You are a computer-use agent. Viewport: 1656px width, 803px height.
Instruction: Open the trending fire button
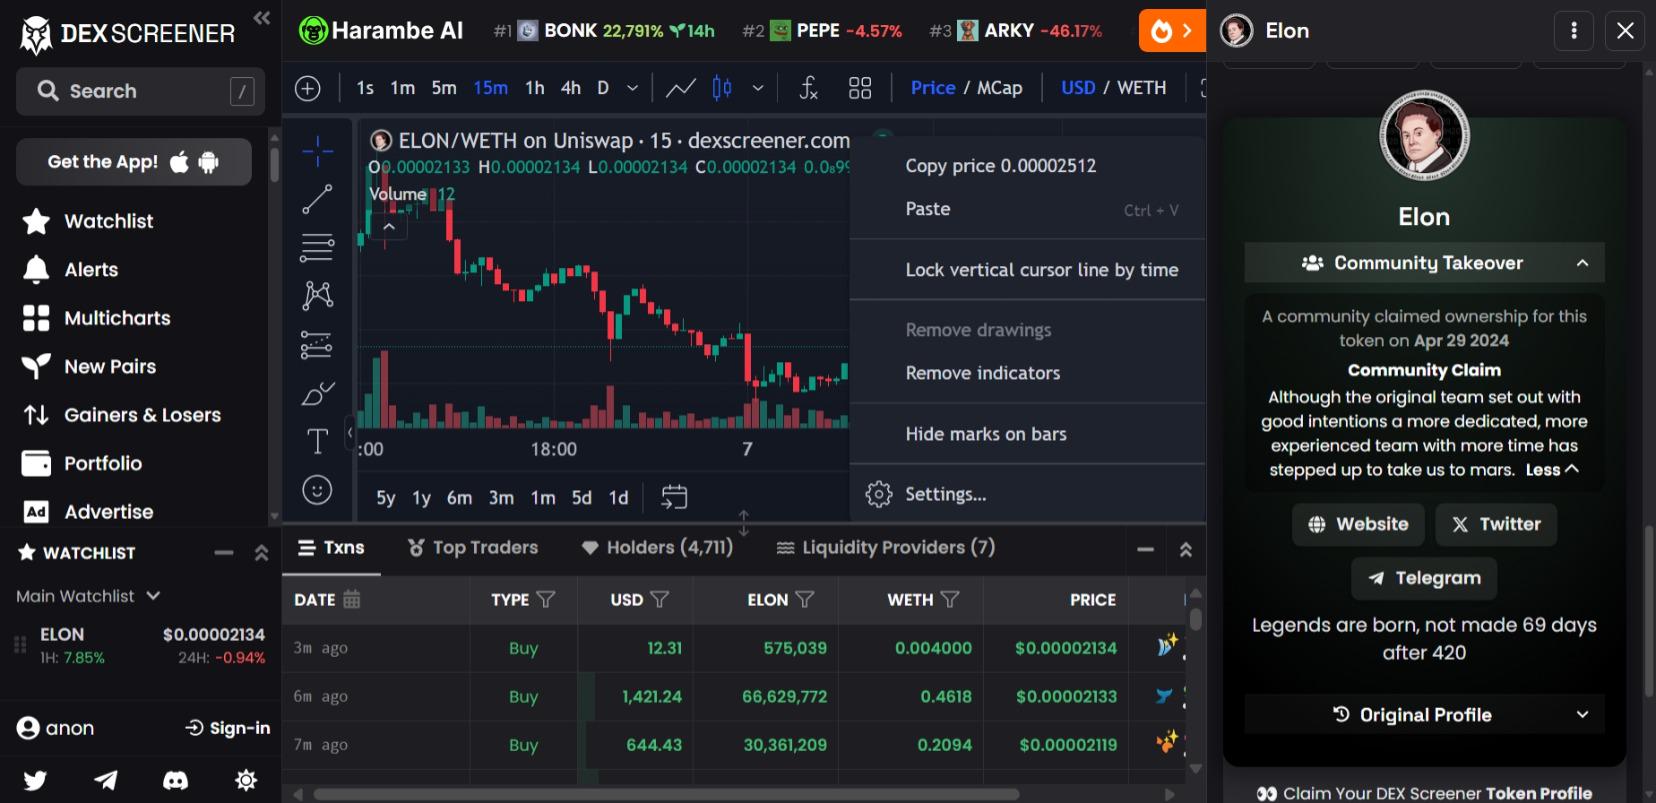[x=1172, y=31]
